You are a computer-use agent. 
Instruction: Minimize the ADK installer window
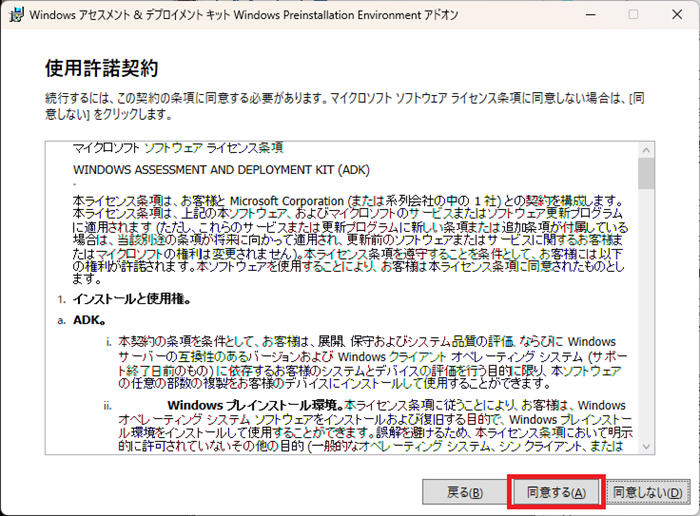[x=586, y=15]
